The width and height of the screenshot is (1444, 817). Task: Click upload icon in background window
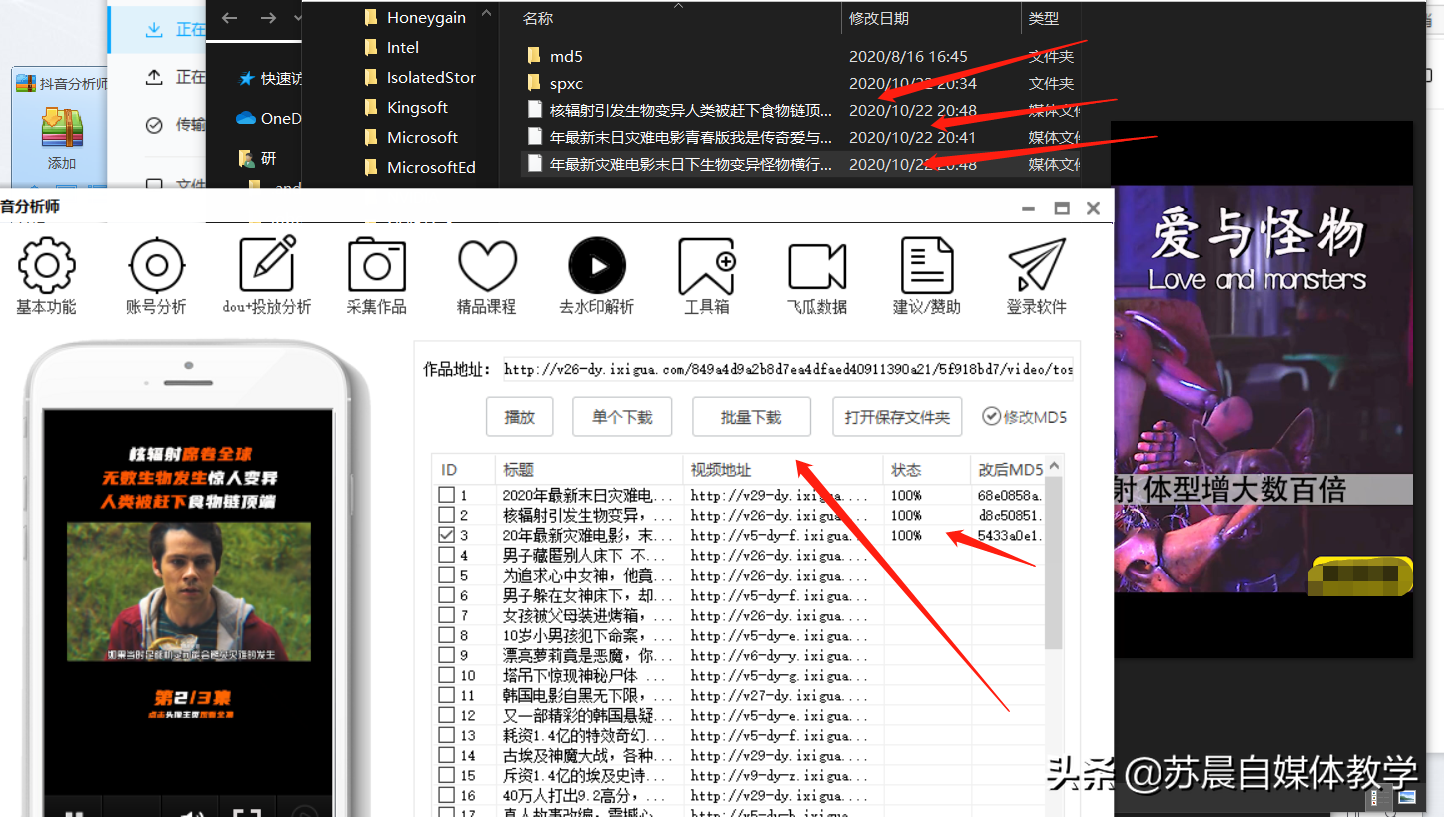pos(154,77)
